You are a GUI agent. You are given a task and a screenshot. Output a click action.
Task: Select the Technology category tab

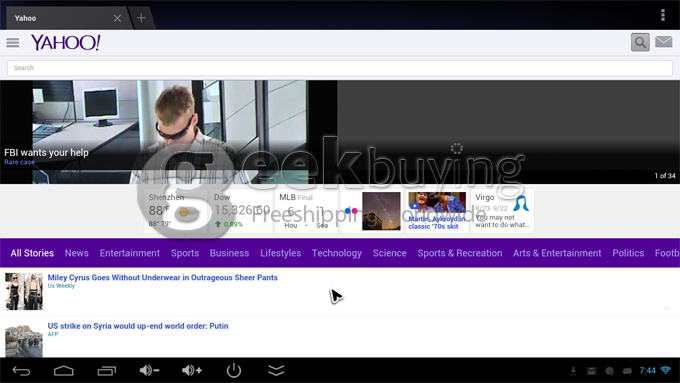[x=337, y=253]
